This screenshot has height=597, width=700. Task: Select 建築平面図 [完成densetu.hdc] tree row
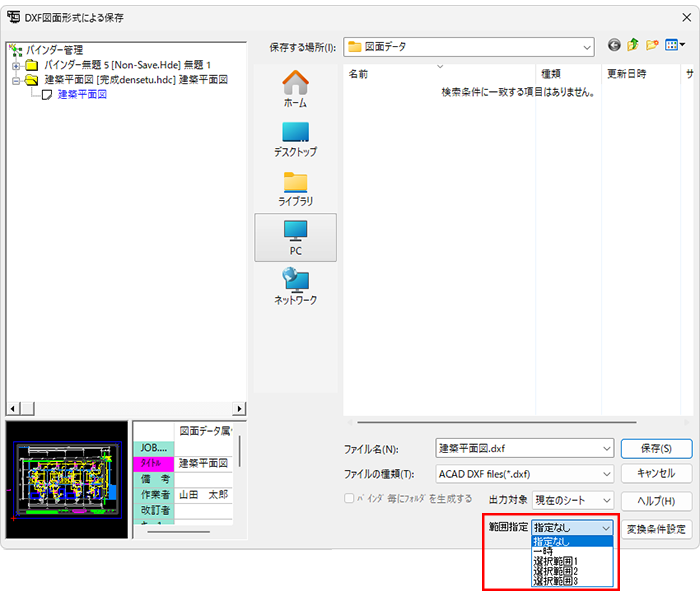coord(136,80)
